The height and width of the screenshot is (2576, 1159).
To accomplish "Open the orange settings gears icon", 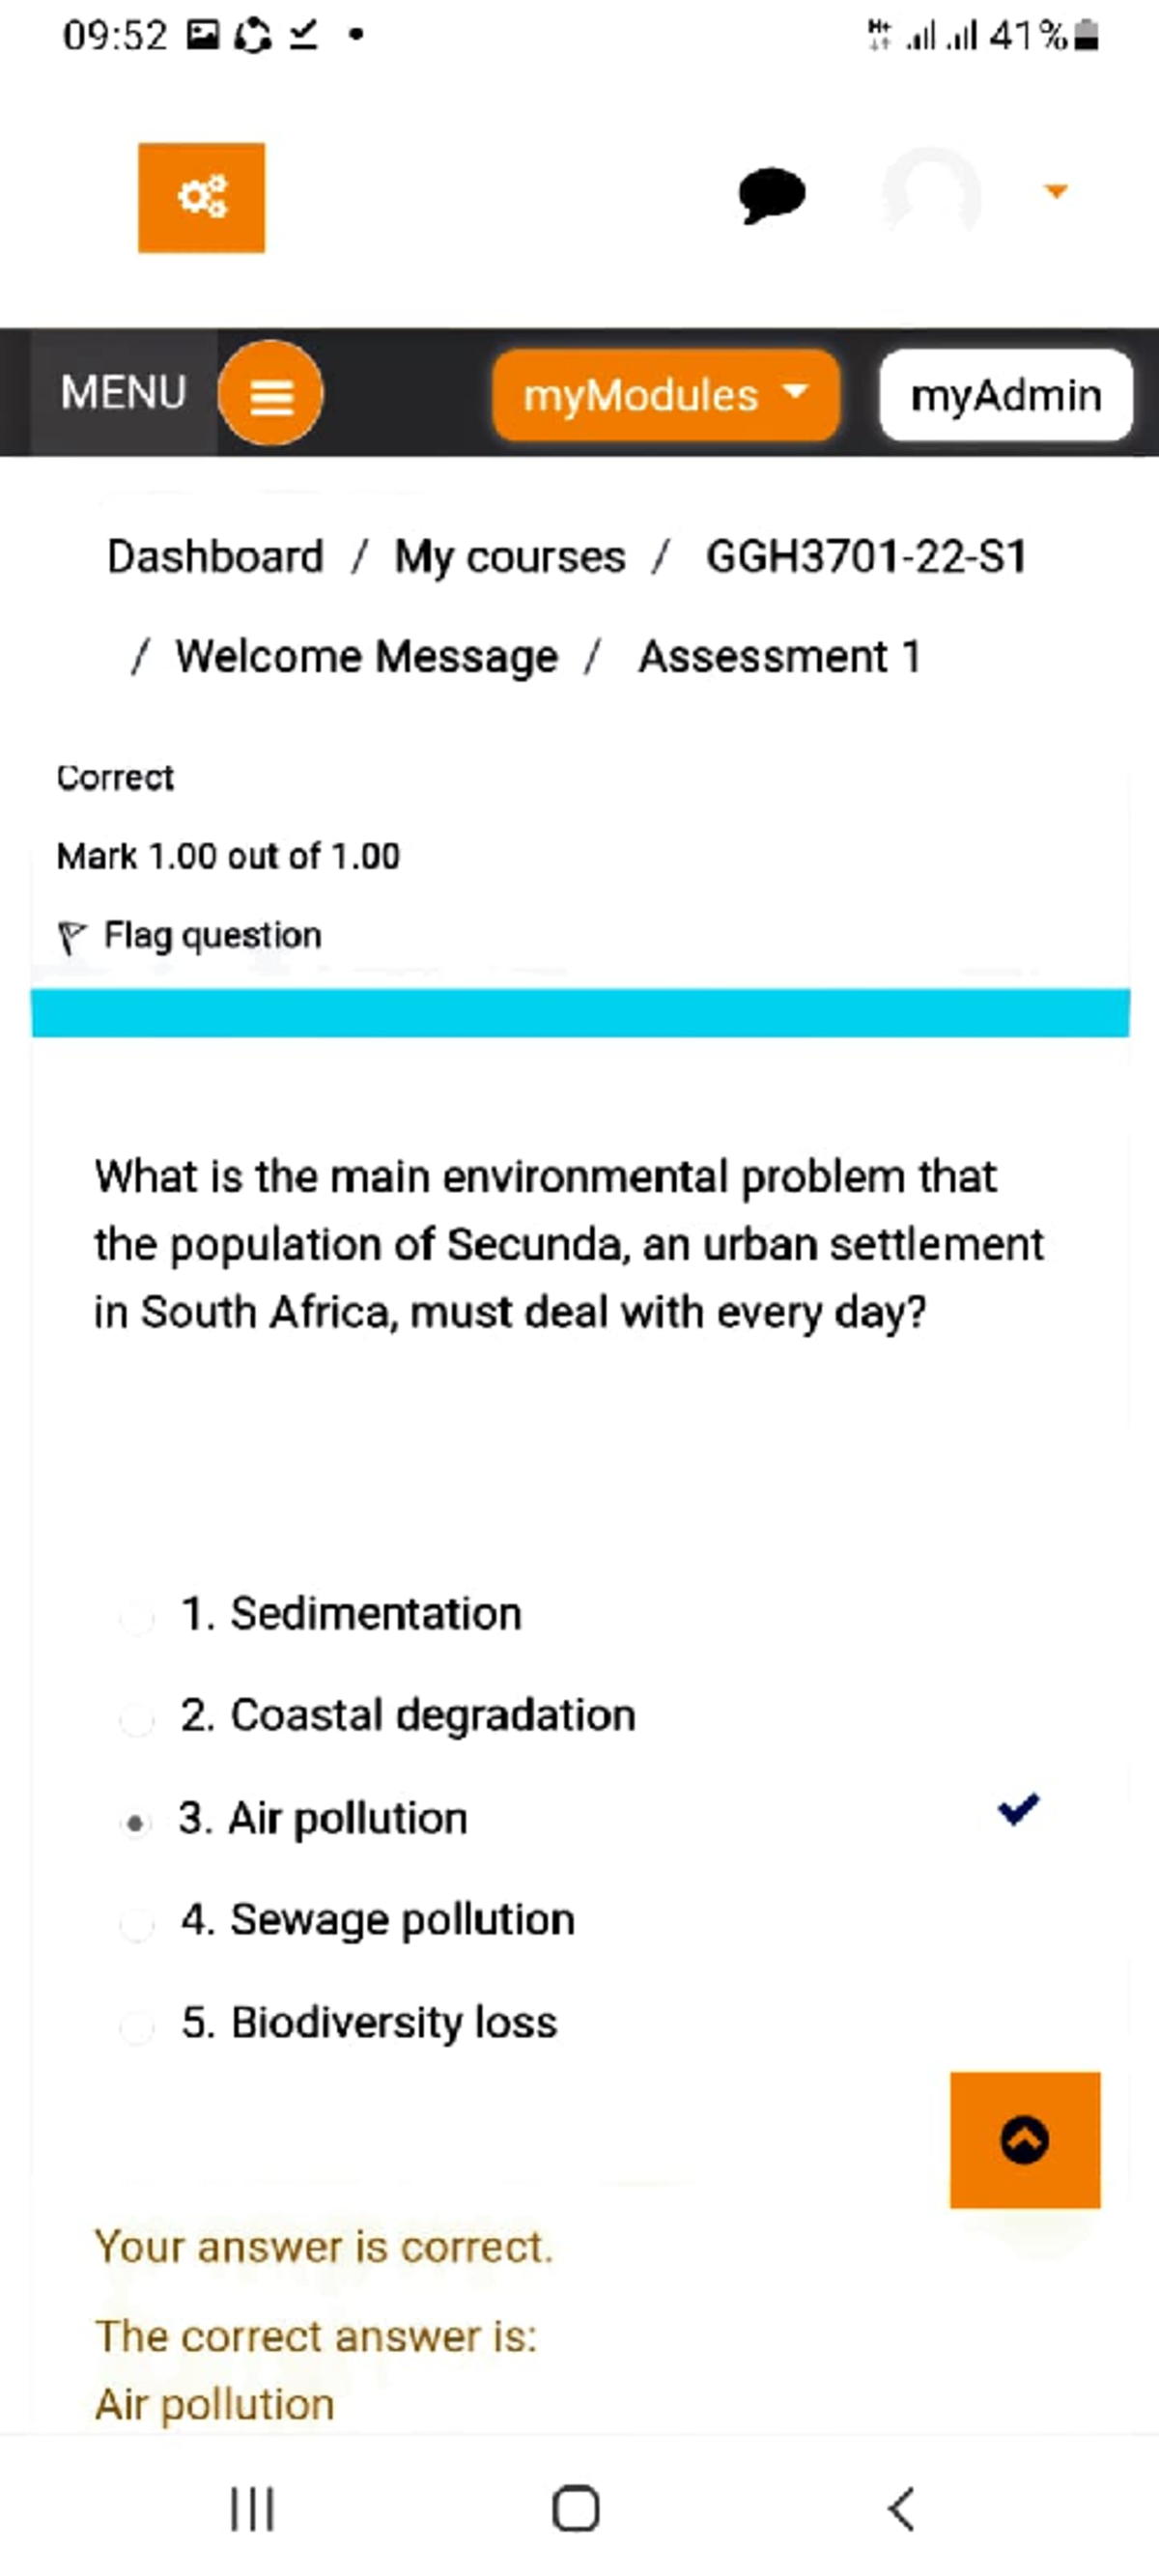I will tap(201, 197).
